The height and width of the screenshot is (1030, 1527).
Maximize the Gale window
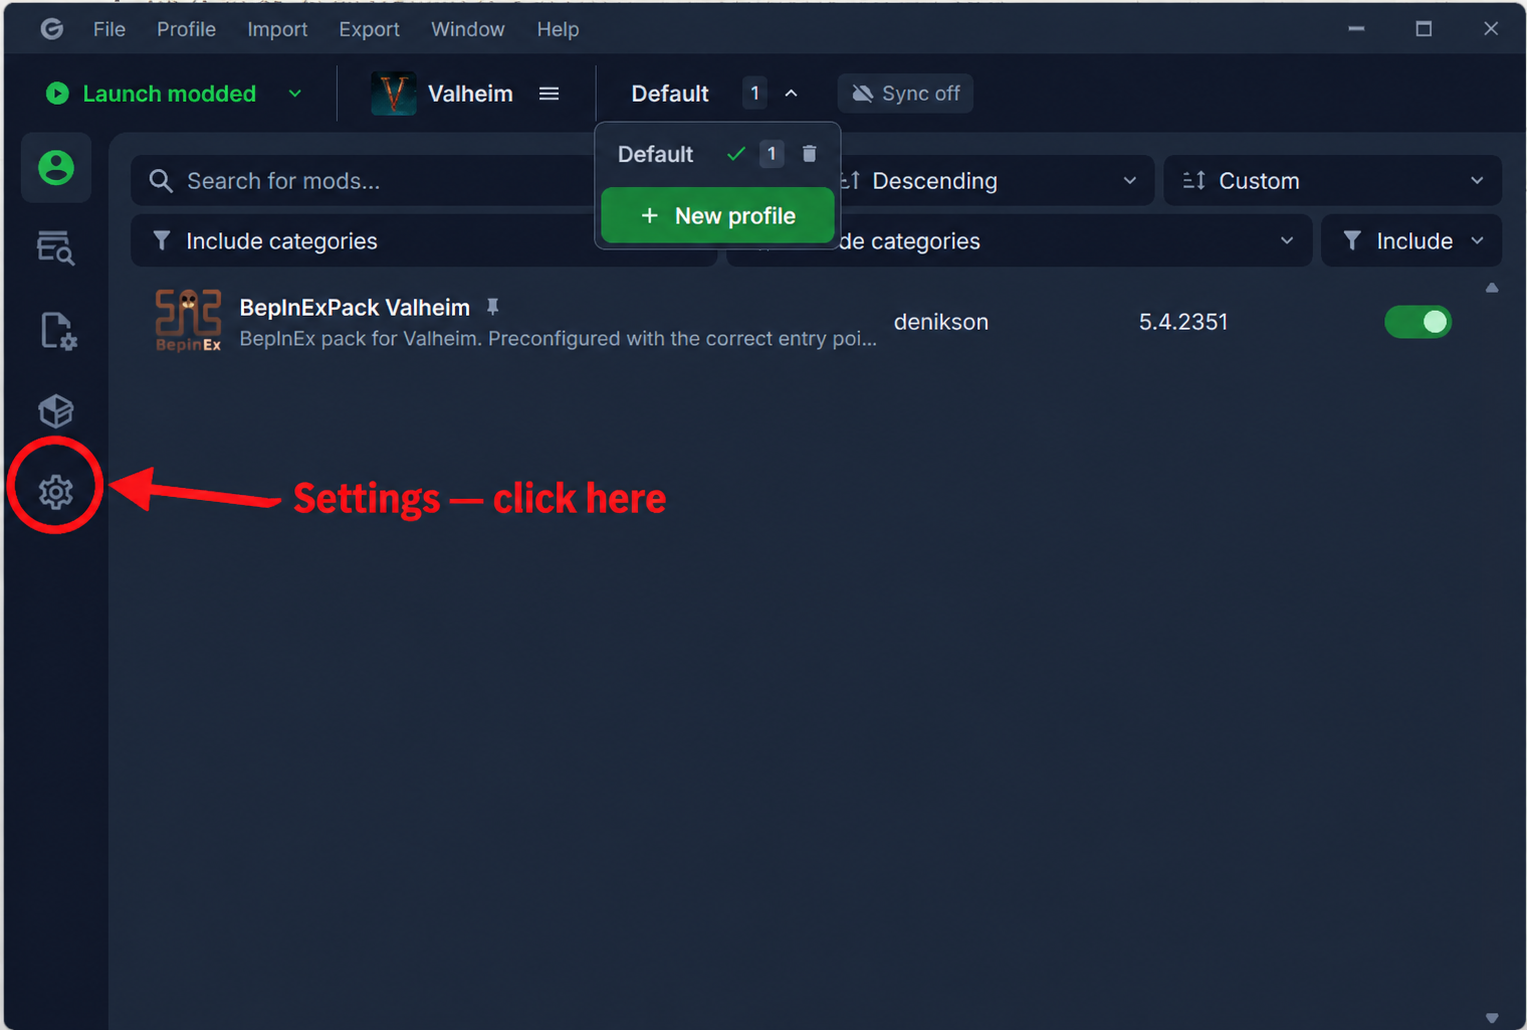click(1424, 29)
